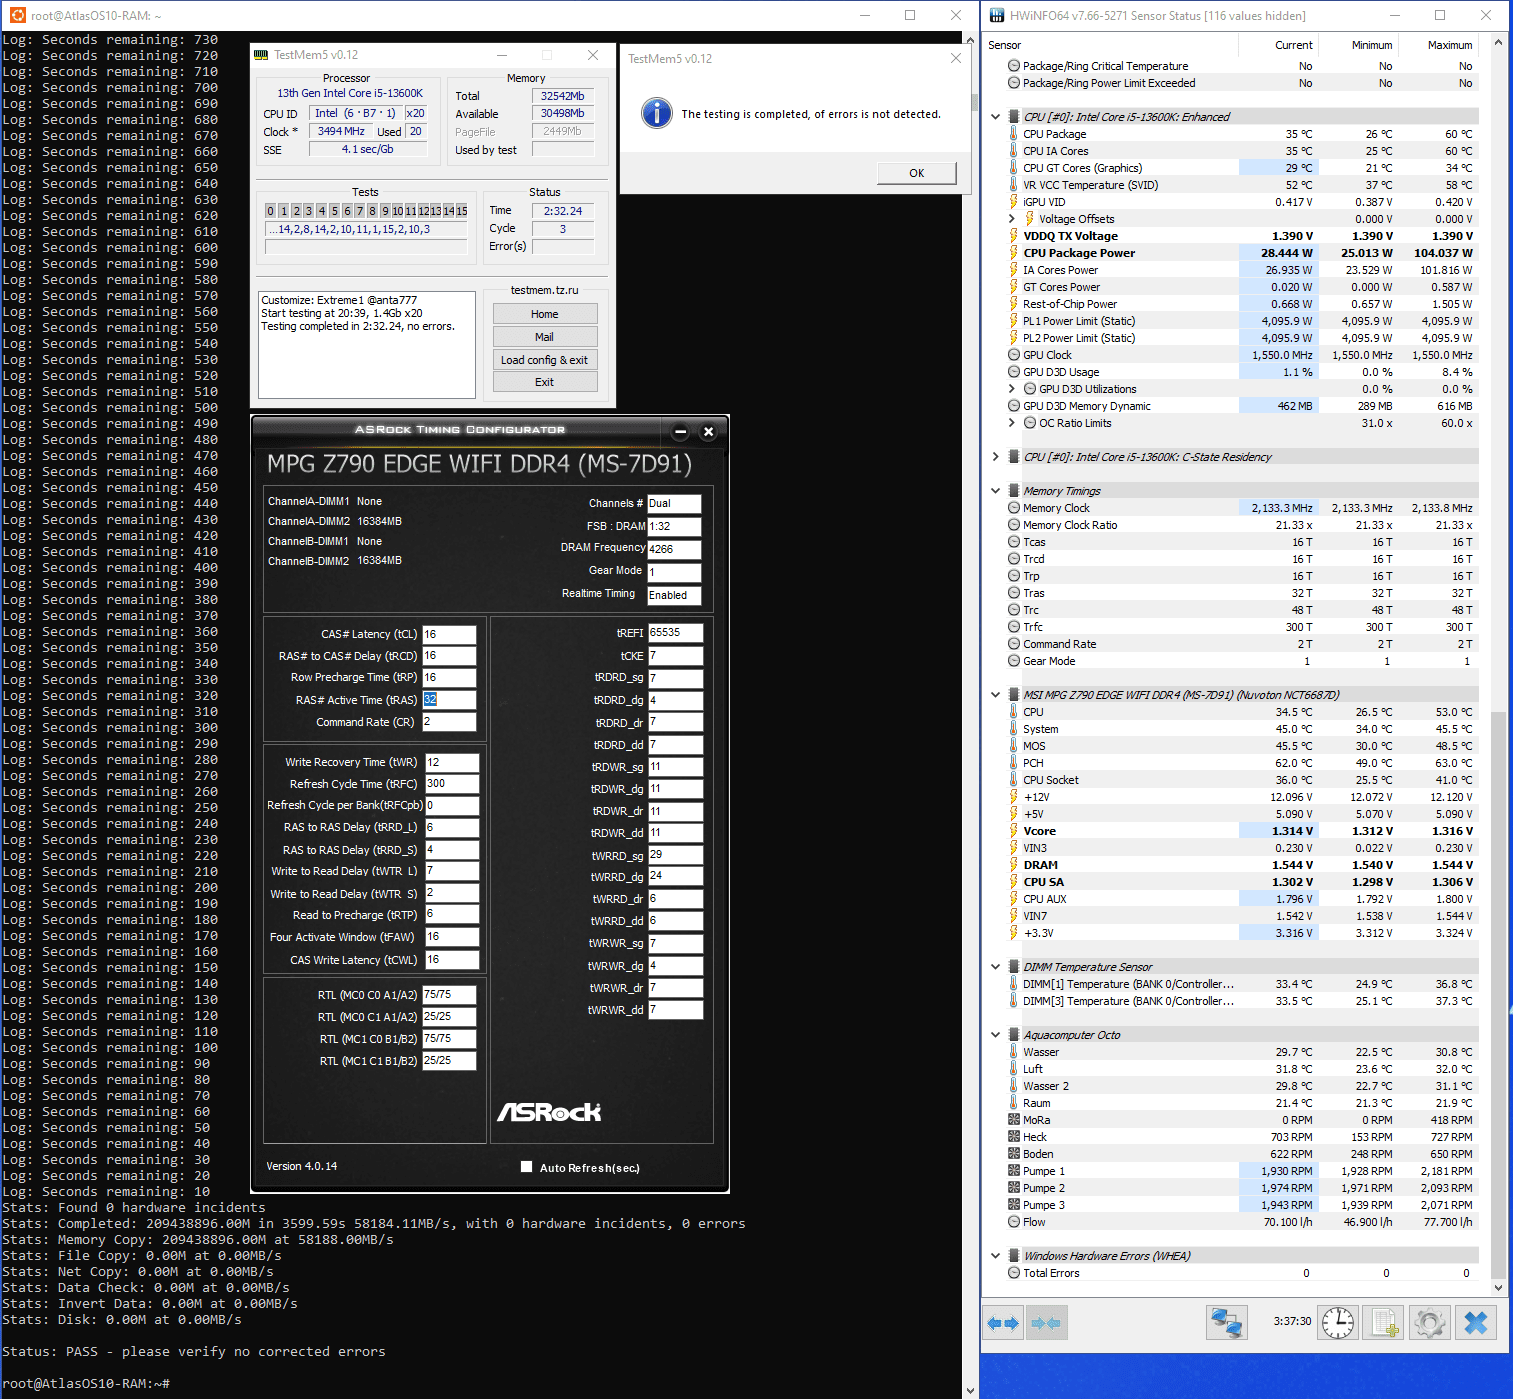Viewport: 1513px width, 1399px height.
Task: Click the Exit button in TestMem5
Action: click(x=545, y=382)
